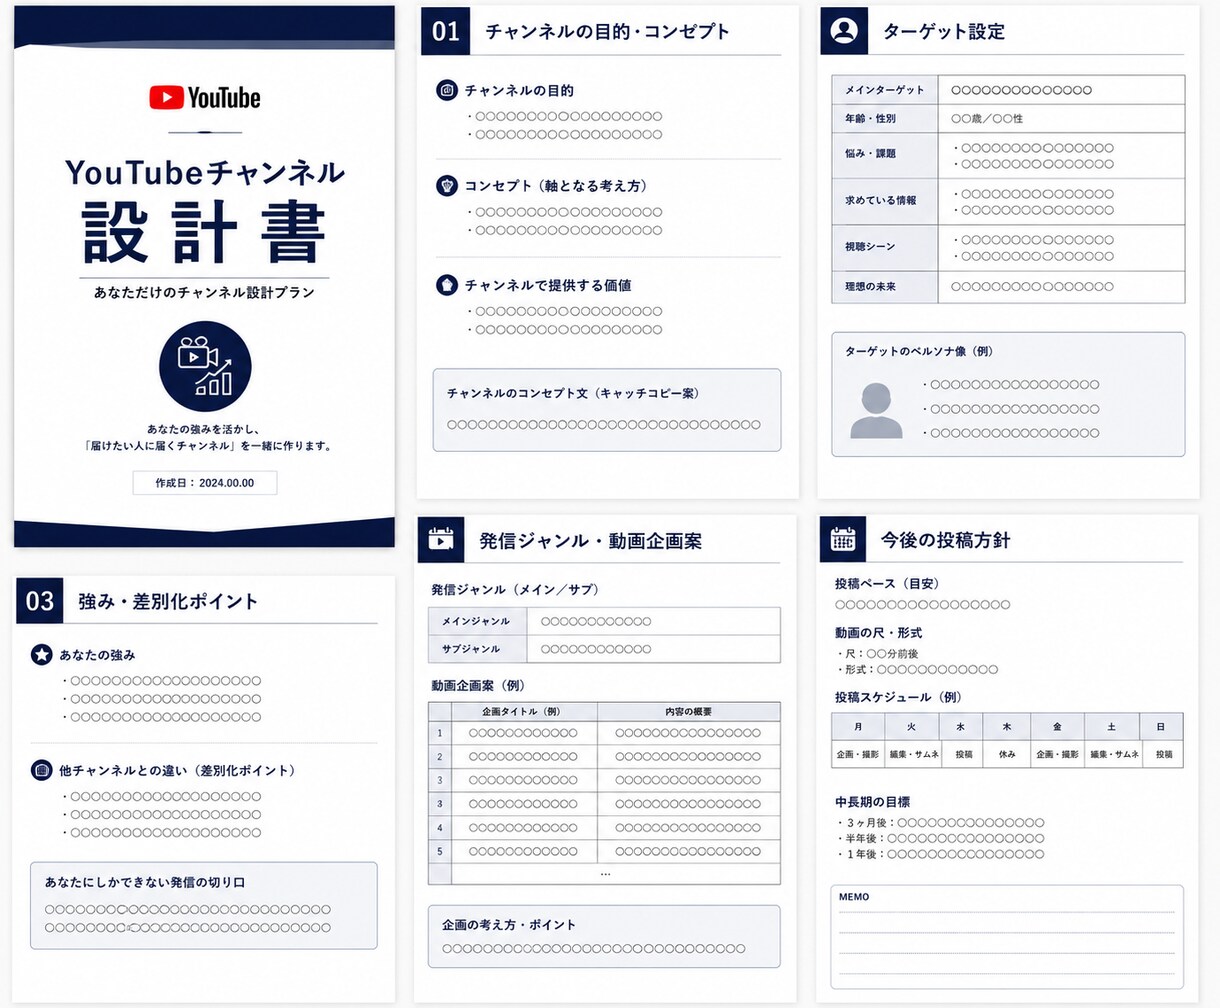Click the 年齢・性別 table row label
Image resolution: width=1220 pixels, height=1008 pixels.
(885, 118)
